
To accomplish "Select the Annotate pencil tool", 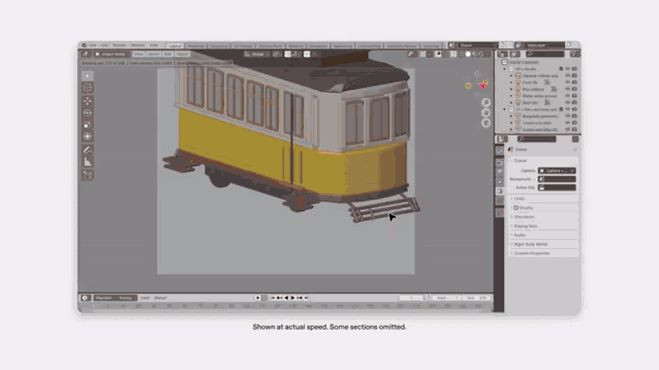I will pyautogui.click(x=87, y=149).
